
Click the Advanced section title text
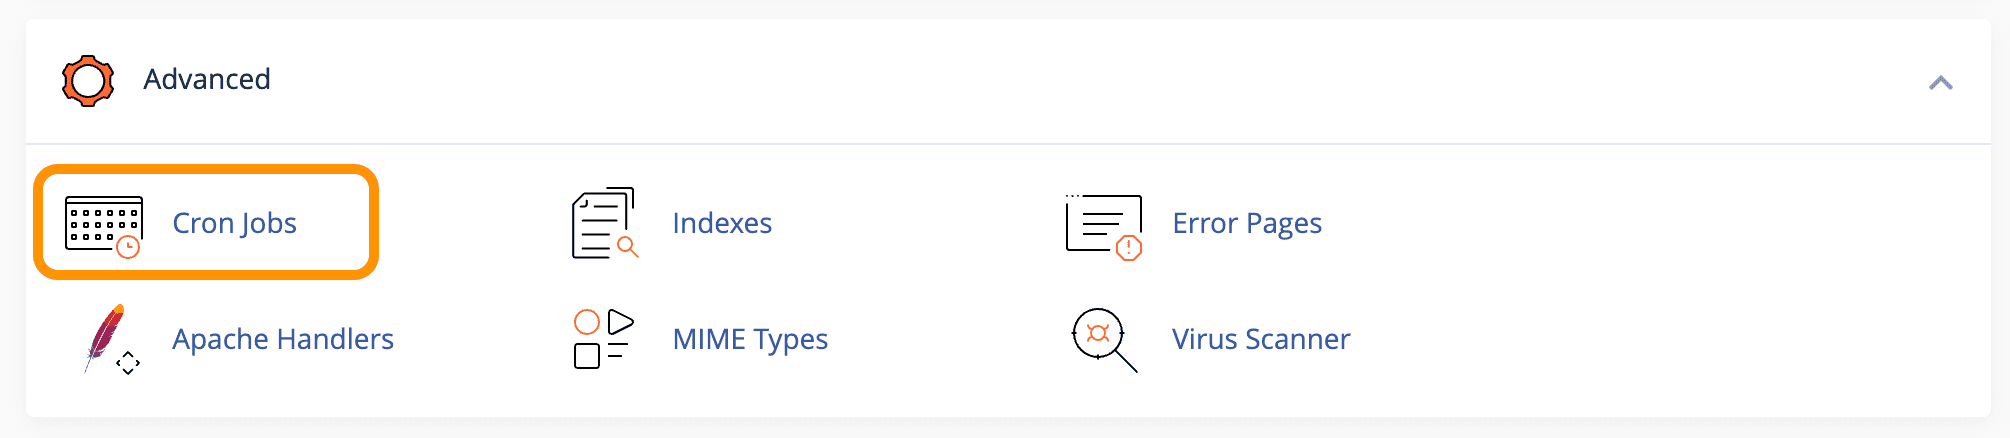tap(207, 79)
